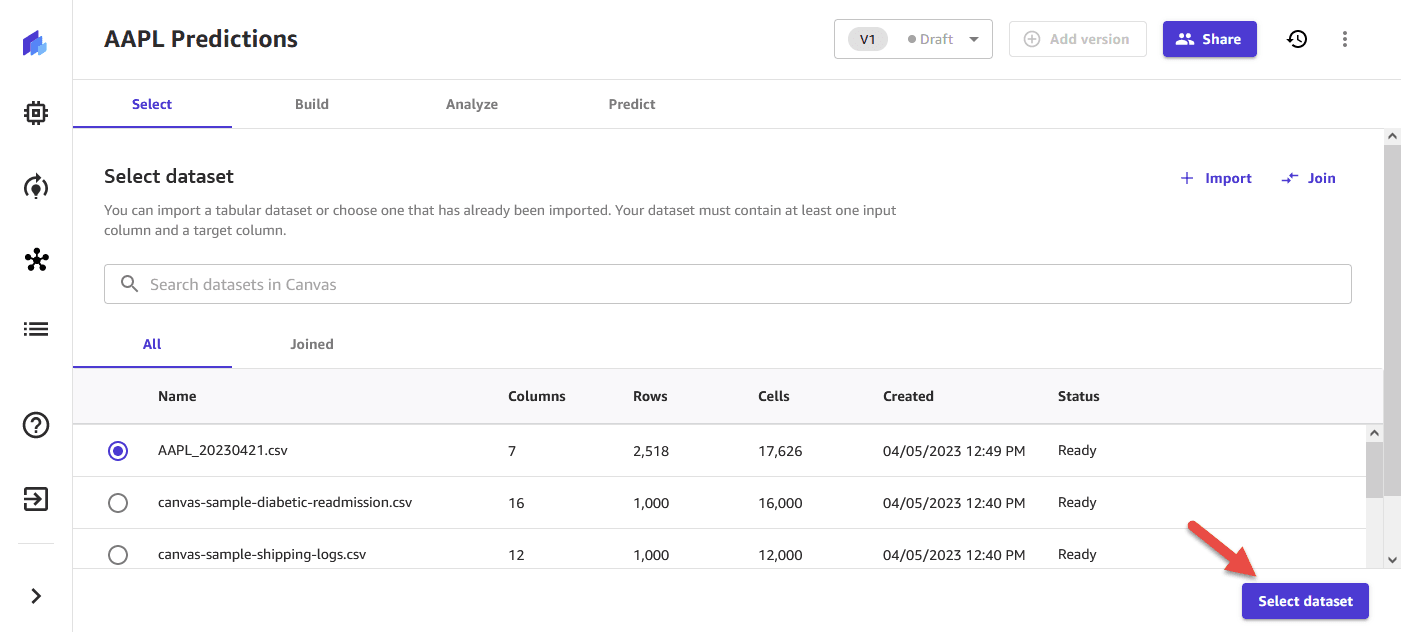Screen dimensions: 1401x632
Task: Click the 04/05/2023 12:49 PM created date
Action: pos(954,451)
